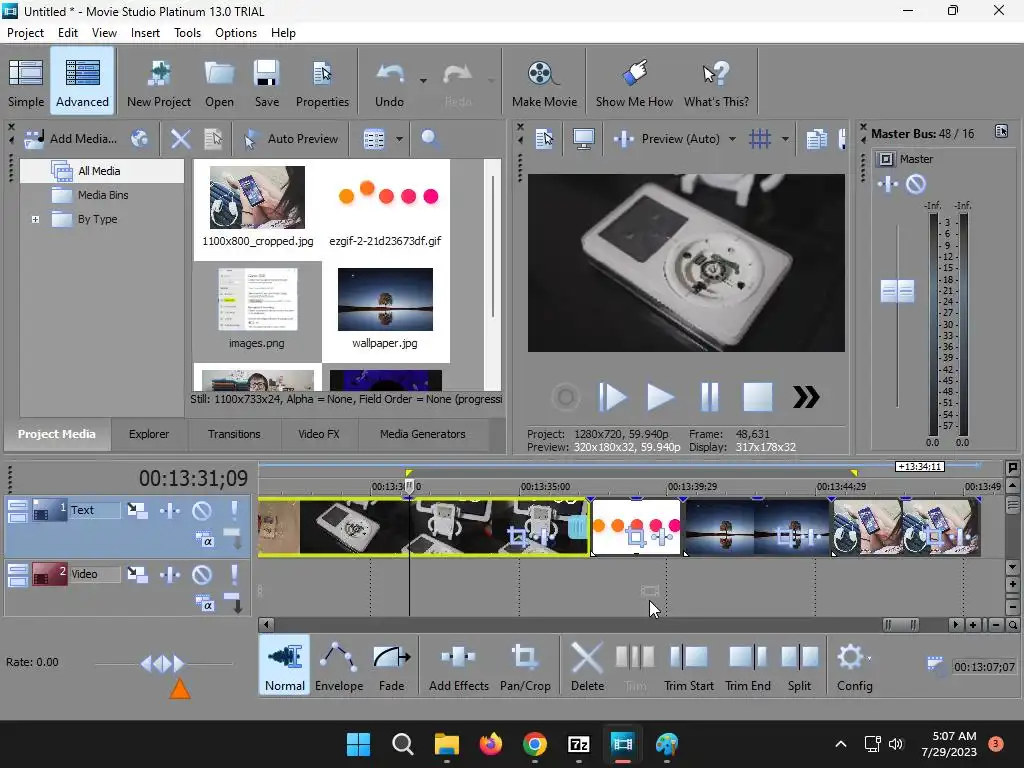Save the project with the Save icon
Screen dimensions: 1024x768
266,82
